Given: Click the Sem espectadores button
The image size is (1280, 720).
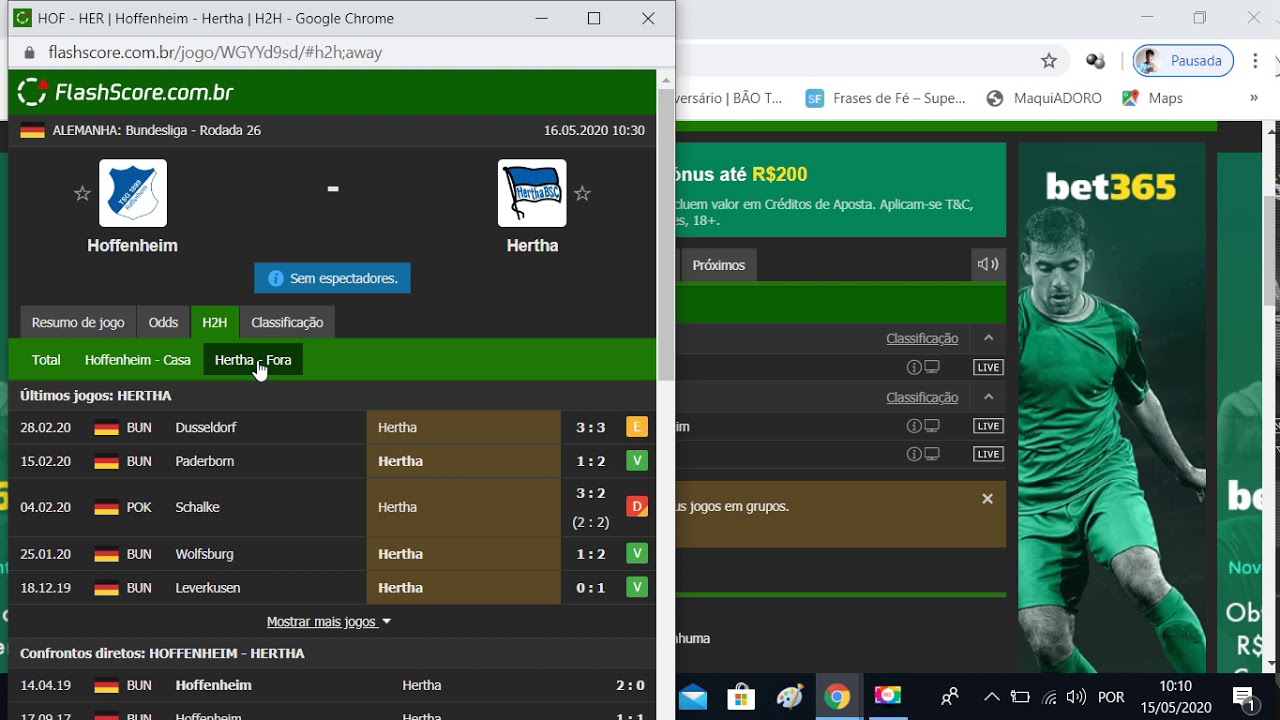Looking at the screenshot, I should click(332, 278).
